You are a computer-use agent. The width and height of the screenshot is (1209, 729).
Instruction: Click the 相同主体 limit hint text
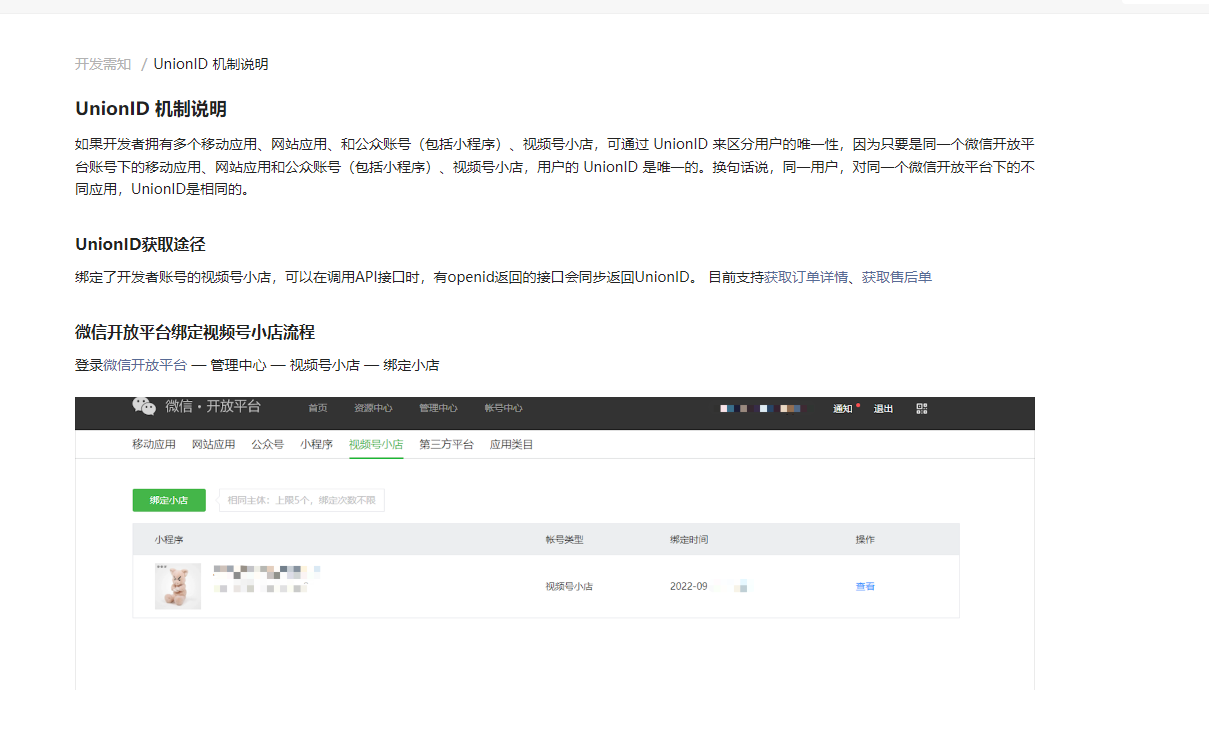[x=301, y=500]
